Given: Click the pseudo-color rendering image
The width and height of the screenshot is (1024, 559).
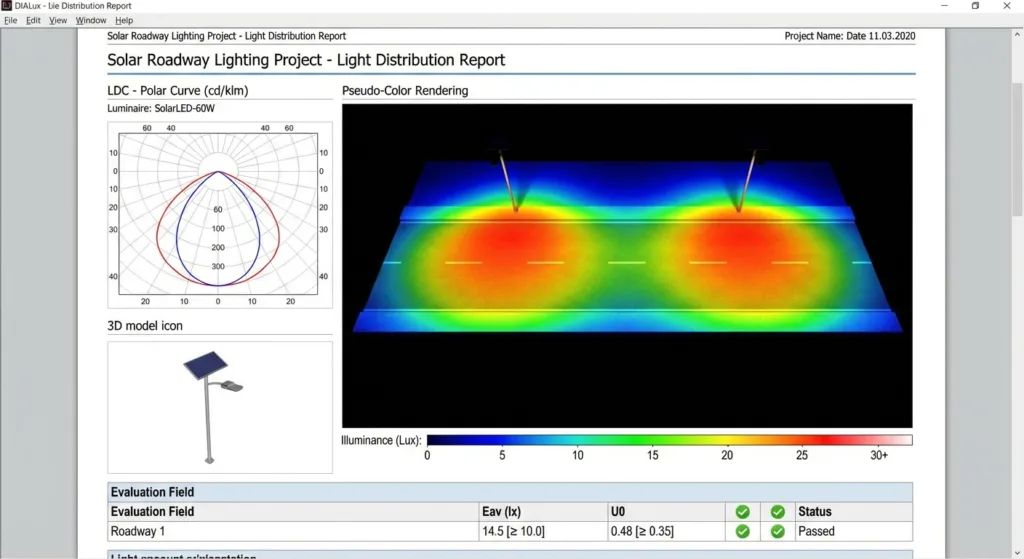Looking at the screenshot, I should (627, 266).
